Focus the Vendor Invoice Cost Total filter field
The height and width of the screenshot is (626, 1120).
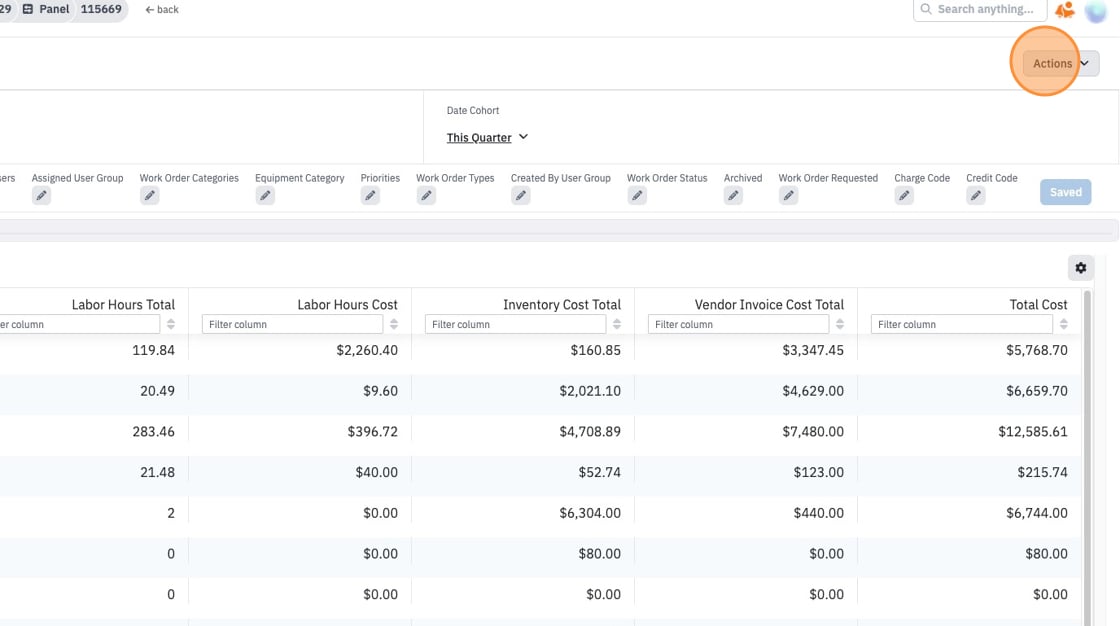[739, 324]
